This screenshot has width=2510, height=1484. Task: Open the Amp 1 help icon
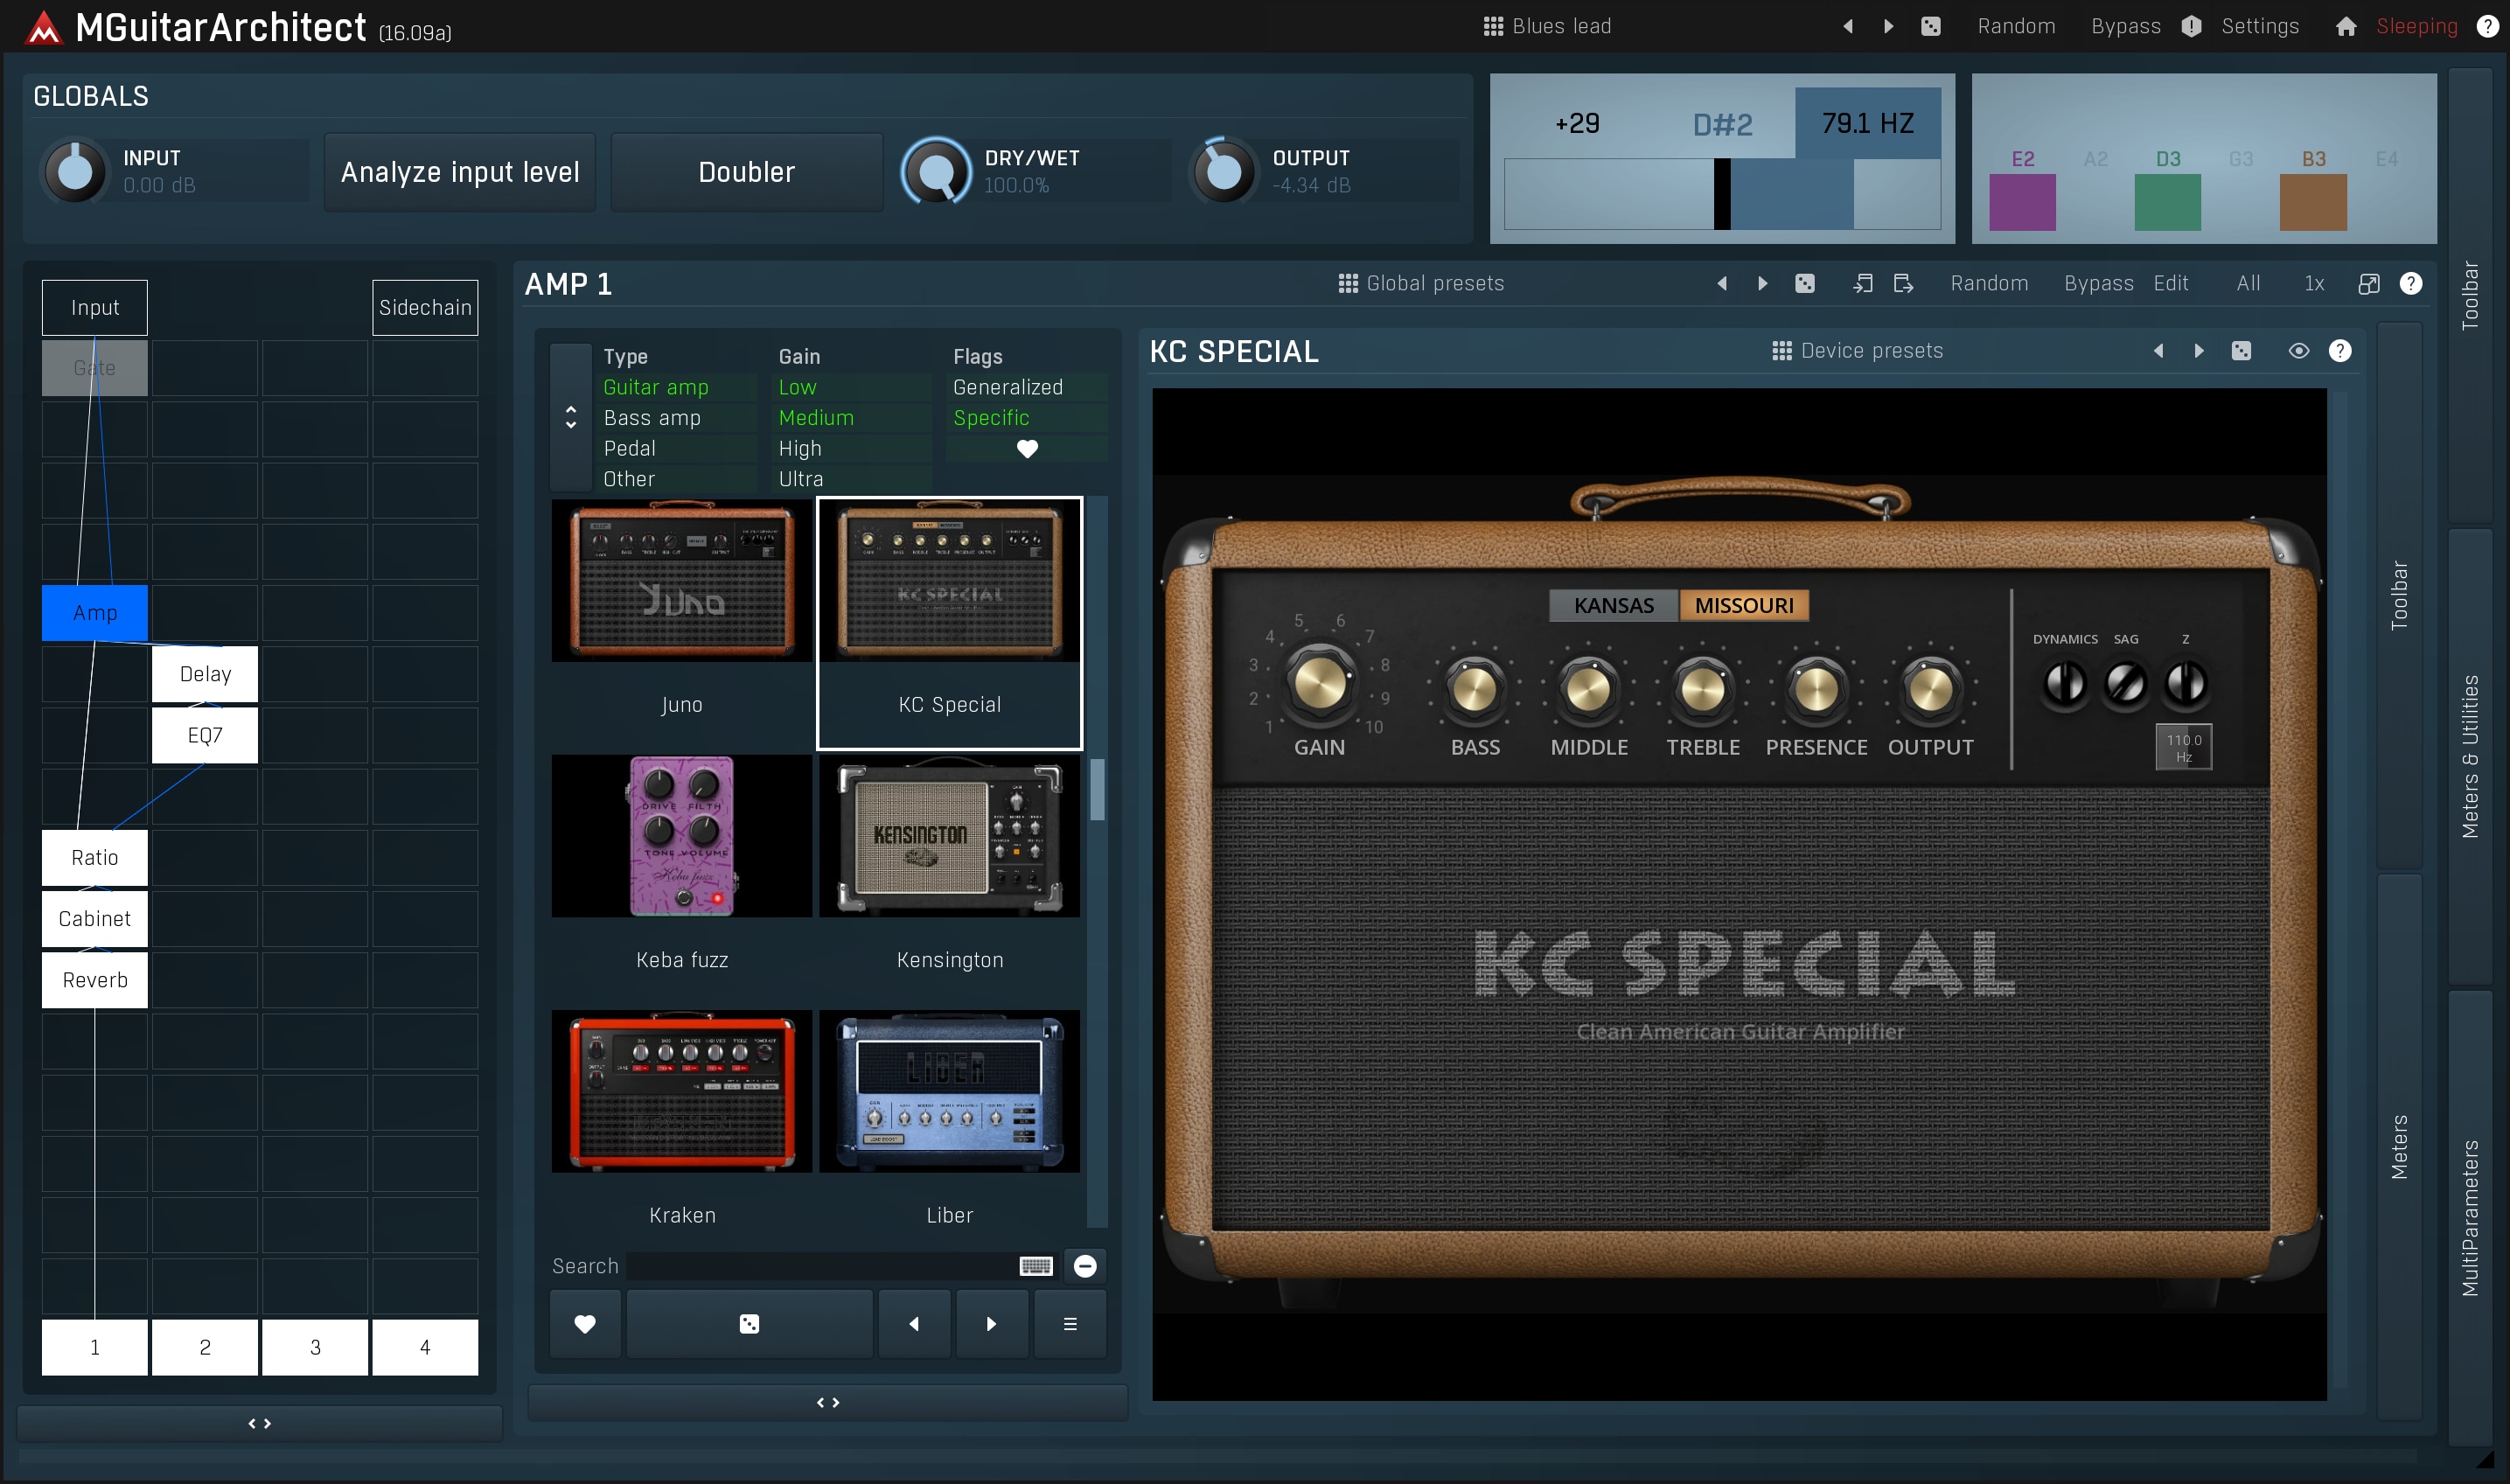2411,284
